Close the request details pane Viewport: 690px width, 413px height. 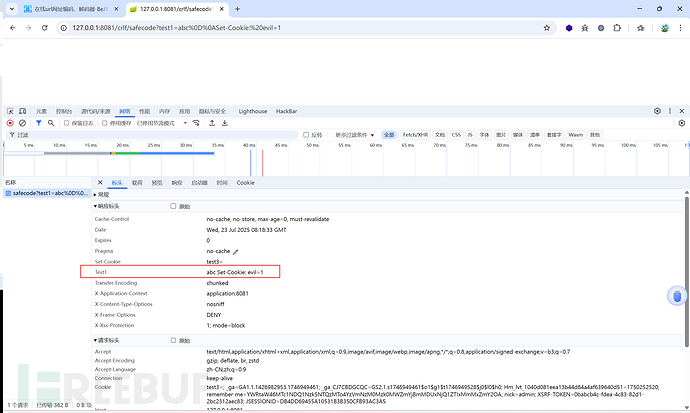click(99, 183)
